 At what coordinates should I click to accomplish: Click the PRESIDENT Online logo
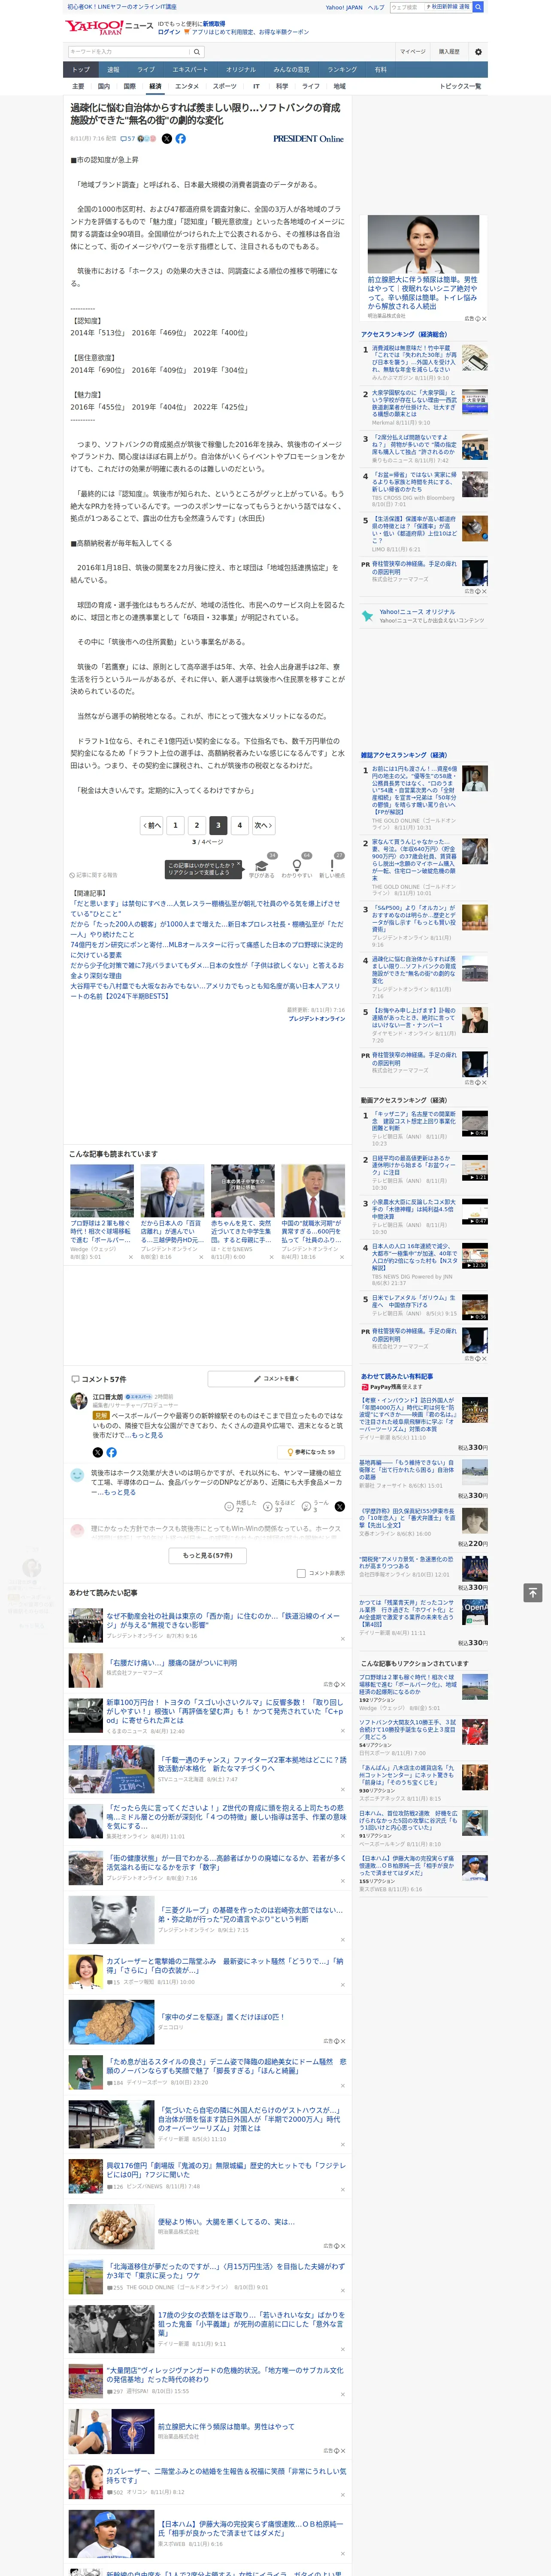(x=308, y=139)
